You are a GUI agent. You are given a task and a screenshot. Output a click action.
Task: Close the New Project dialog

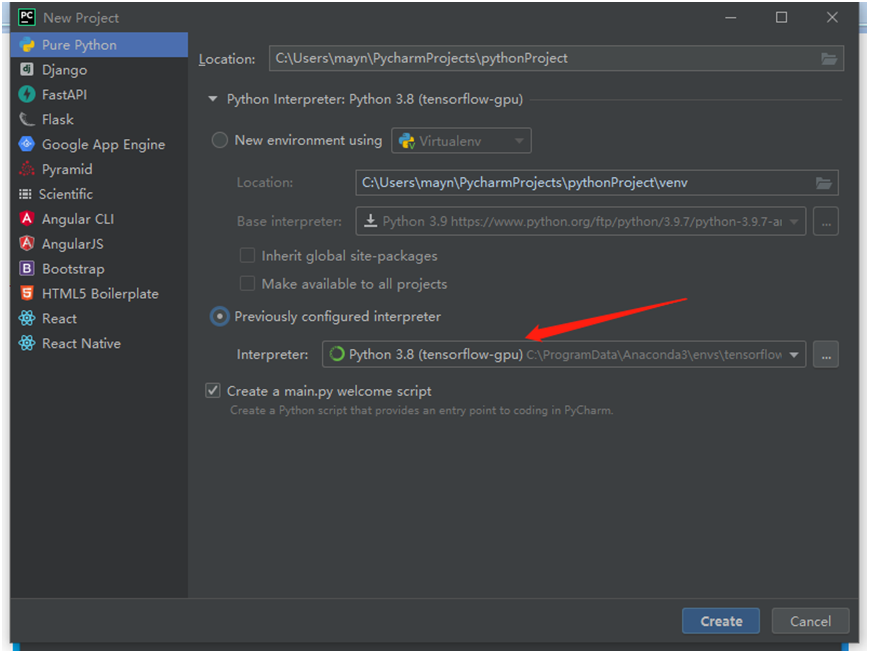(x=832, y=17)
